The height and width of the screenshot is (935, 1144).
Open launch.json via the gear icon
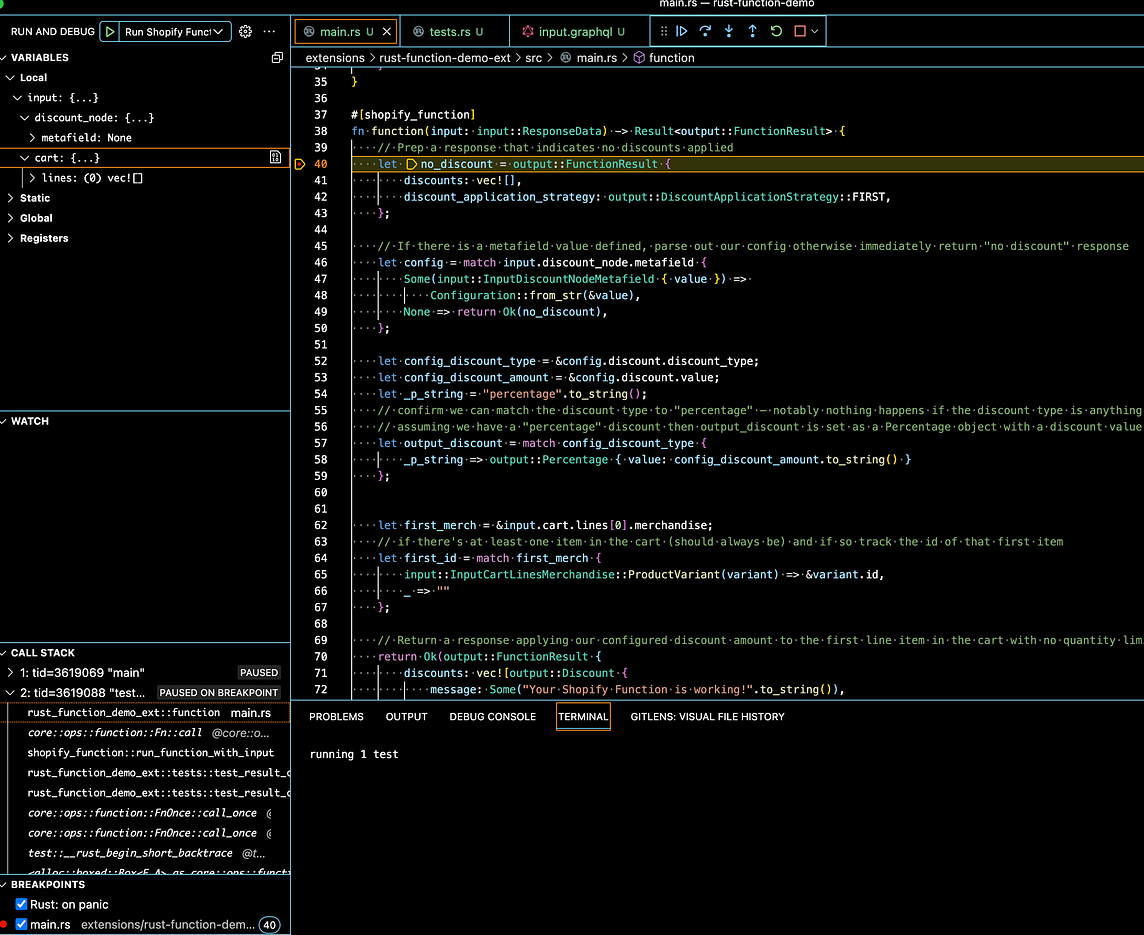point(245,32)
